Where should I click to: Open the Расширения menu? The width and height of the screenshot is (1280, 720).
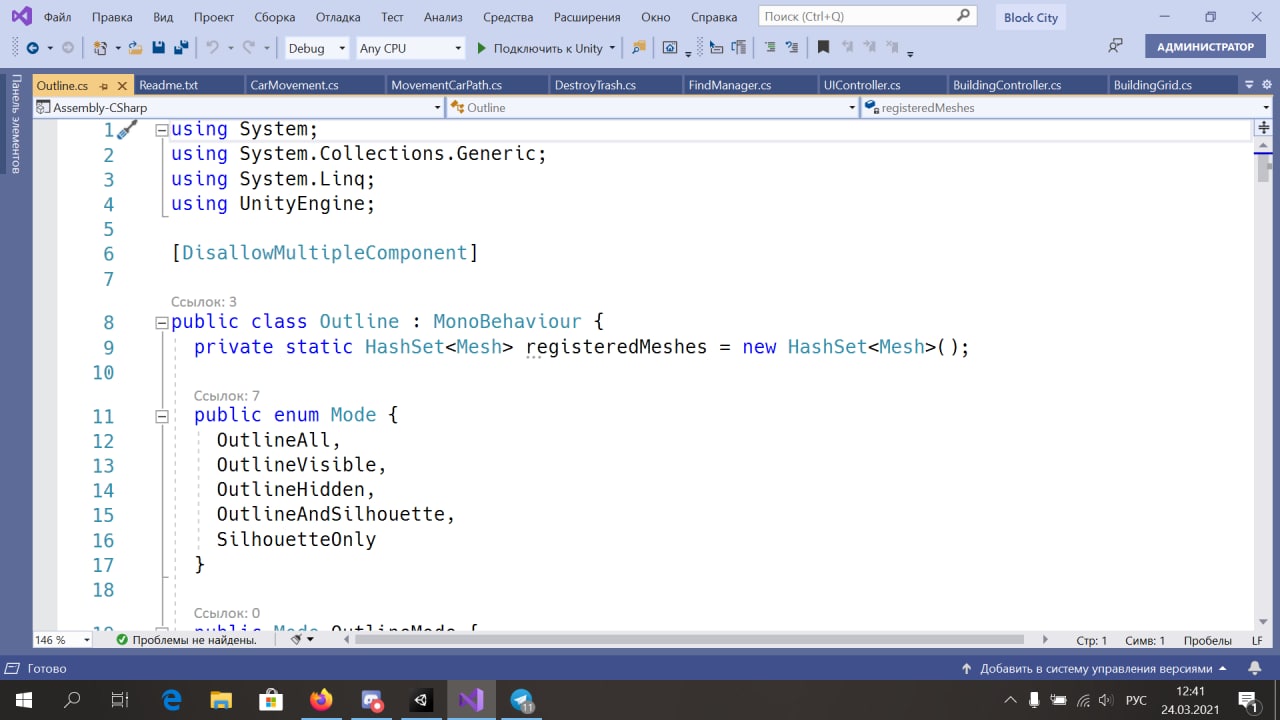point(585,17)
